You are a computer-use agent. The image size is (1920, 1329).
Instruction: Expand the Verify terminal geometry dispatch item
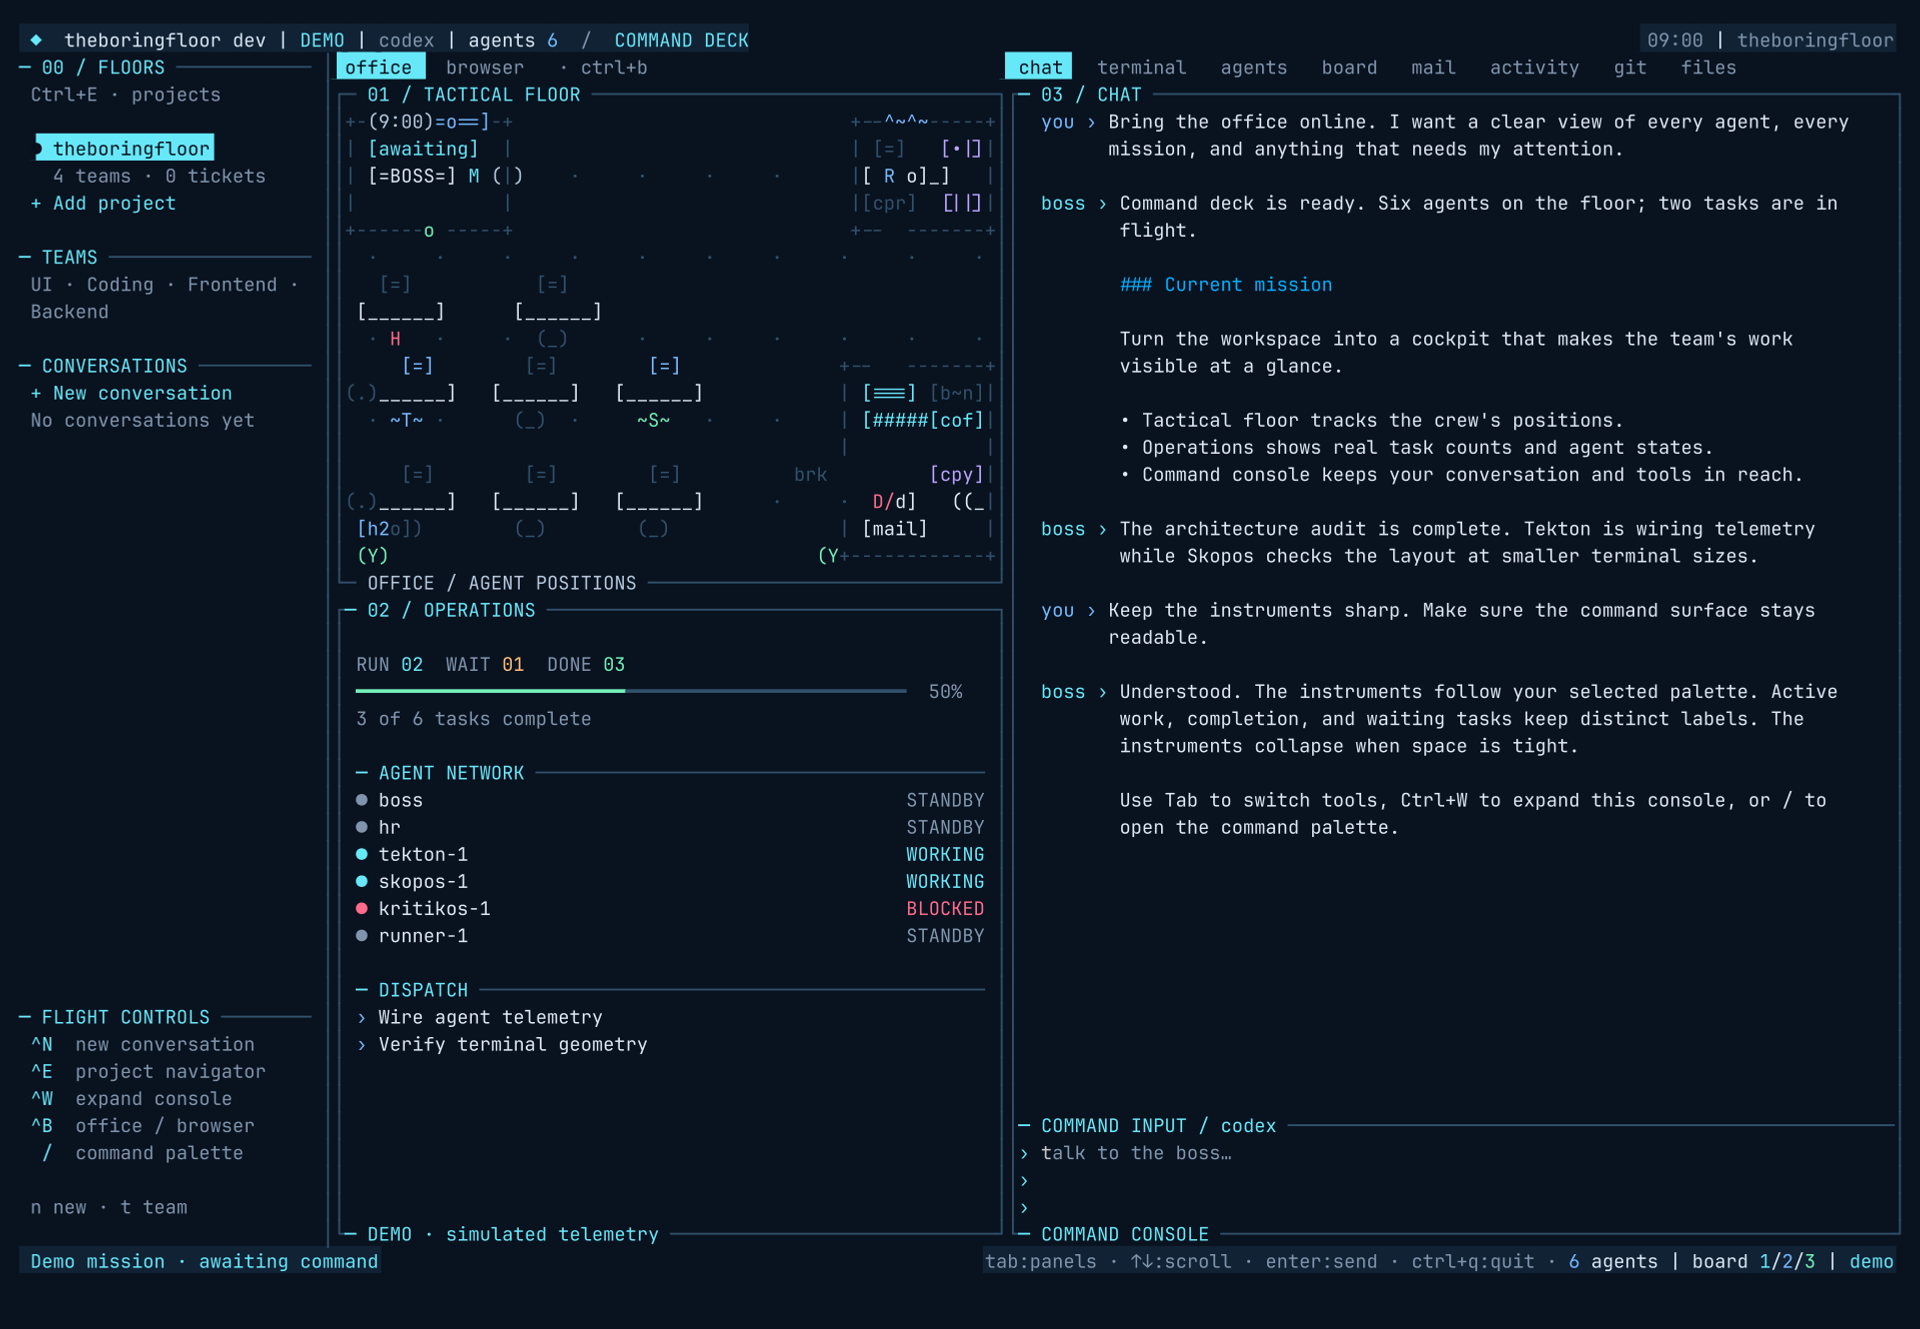(x=502, y=1044)
